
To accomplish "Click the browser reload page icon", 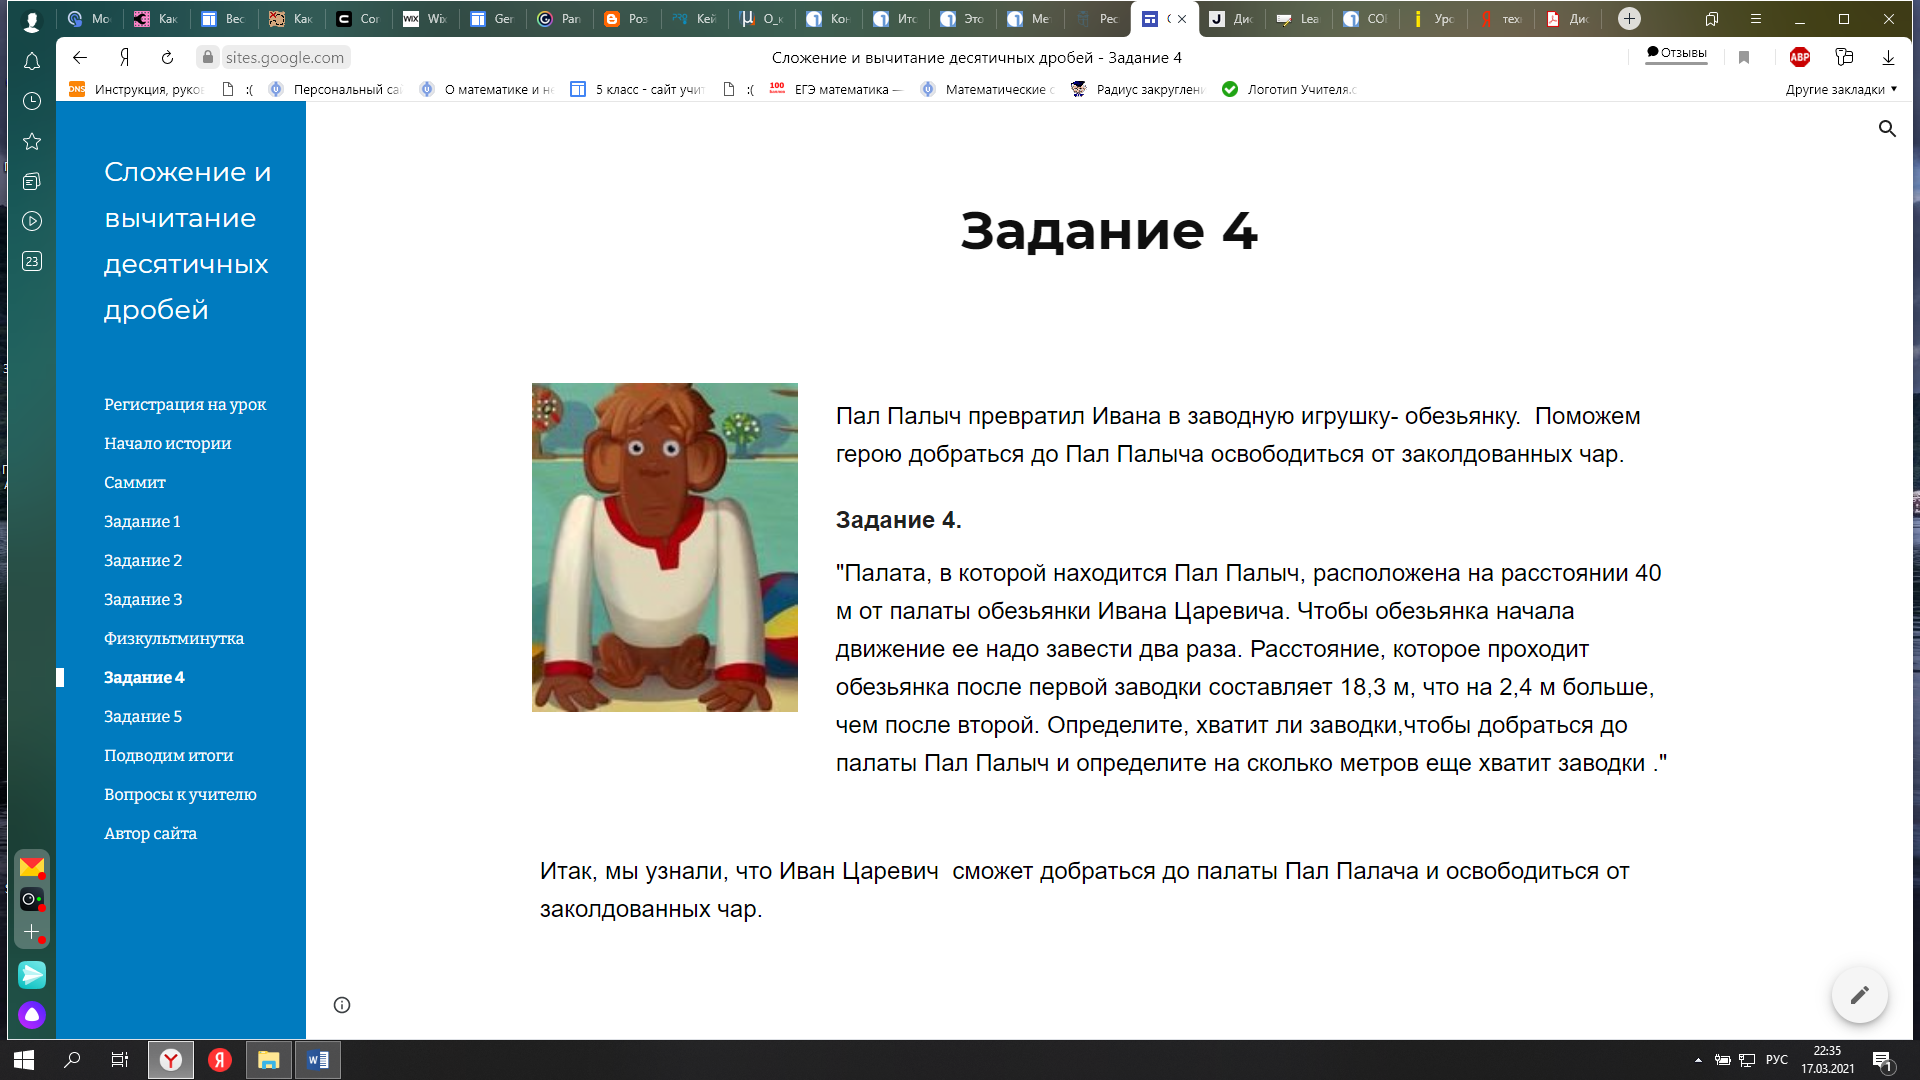I will click(167, 58).
